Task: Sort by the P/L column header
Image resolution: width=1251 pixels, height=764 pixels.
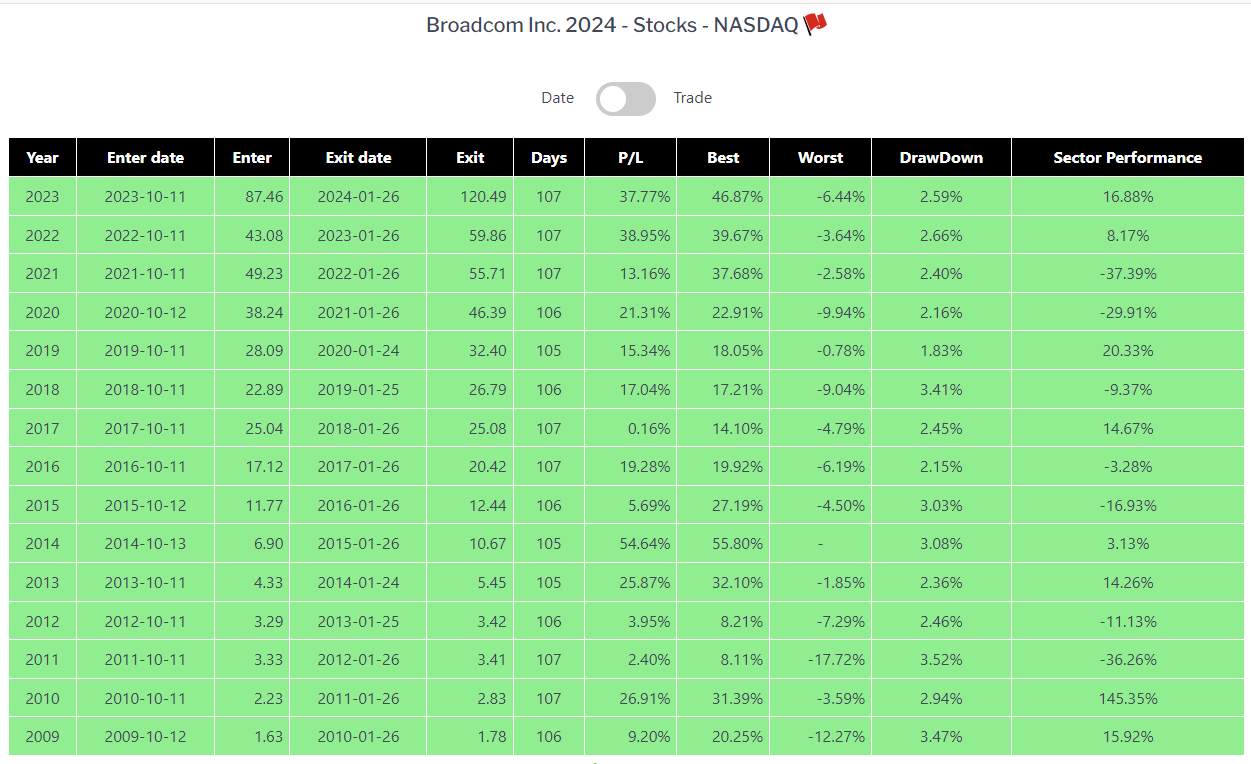Action: pos(631,158)
